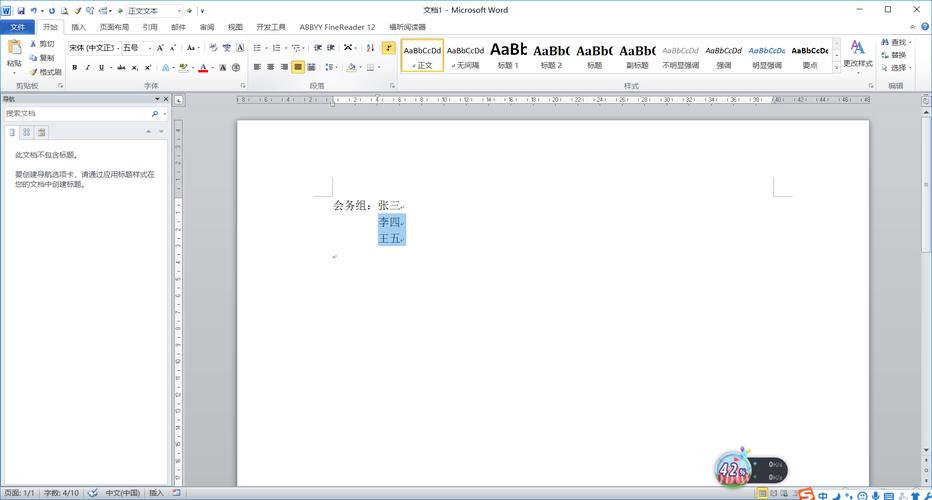Open the Insert (插入) ribbon tab
Viewport: 932px width, 500px height.
click(x=78, y=27)
